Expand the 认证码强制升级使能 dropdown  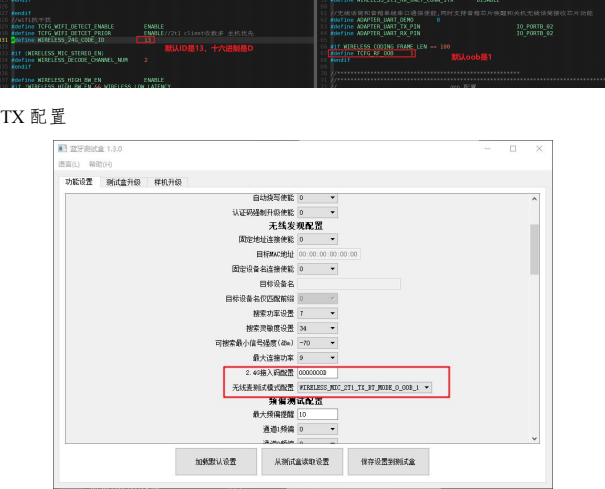[318, 212]
